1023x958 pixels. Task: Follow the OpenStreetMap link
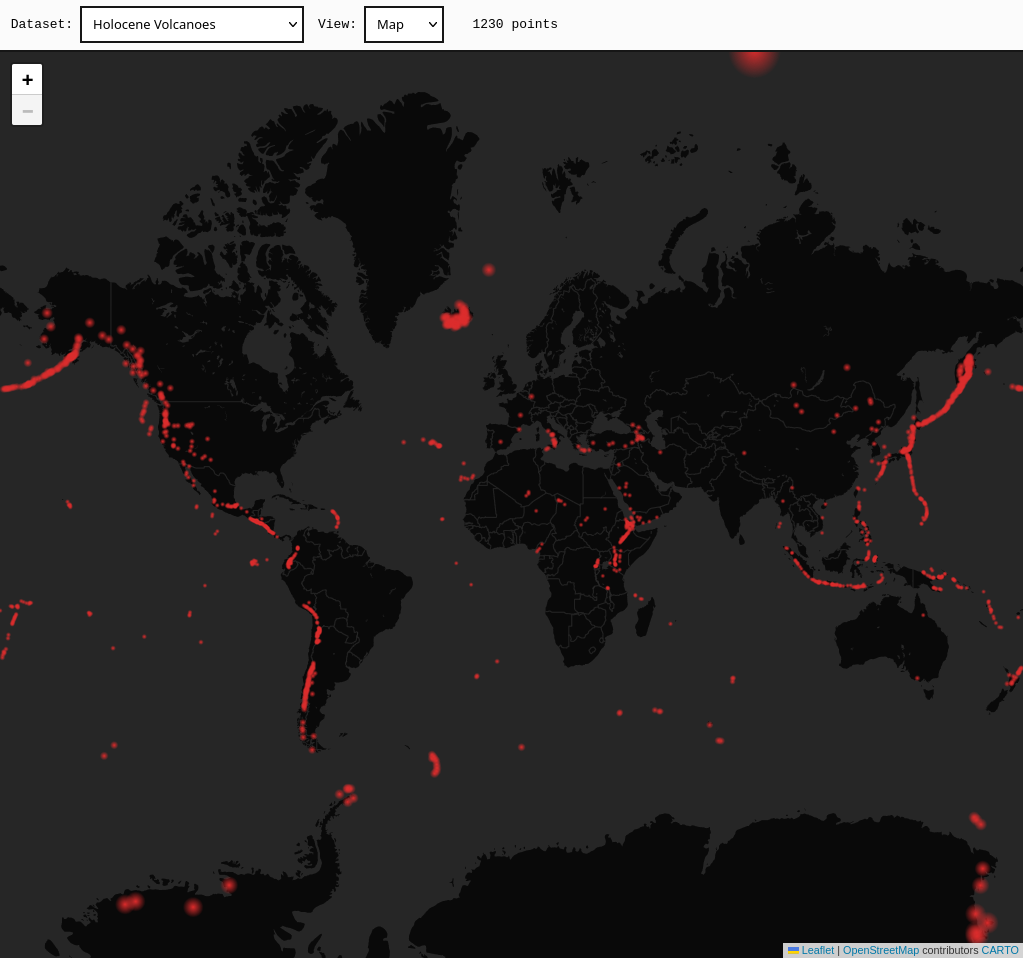(x=880, y=950)
